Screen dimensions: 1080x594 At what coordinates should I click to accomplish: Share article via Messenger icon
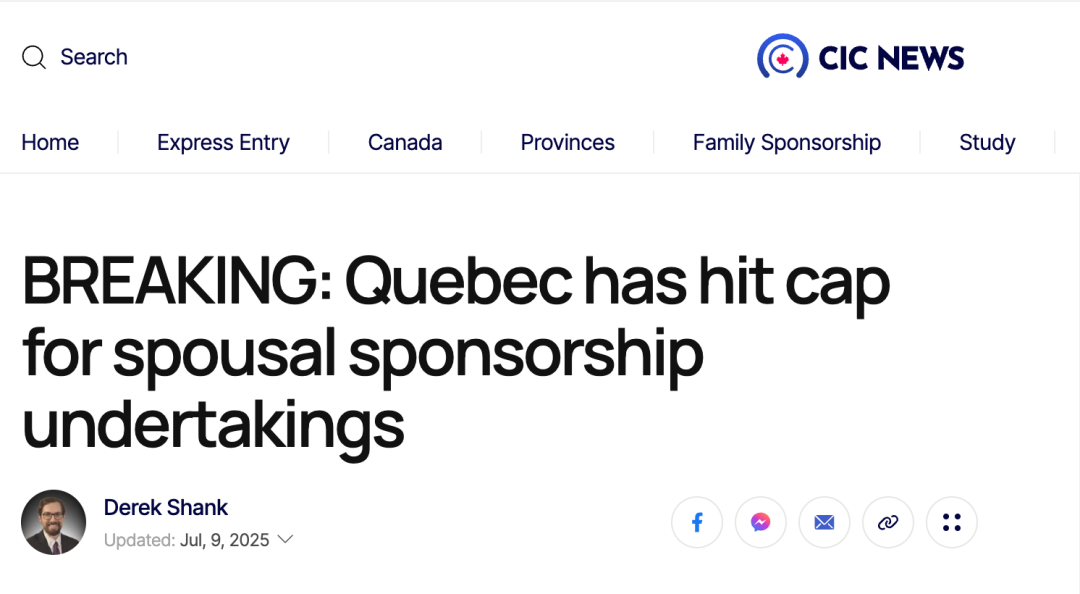(x=760, y=522)
